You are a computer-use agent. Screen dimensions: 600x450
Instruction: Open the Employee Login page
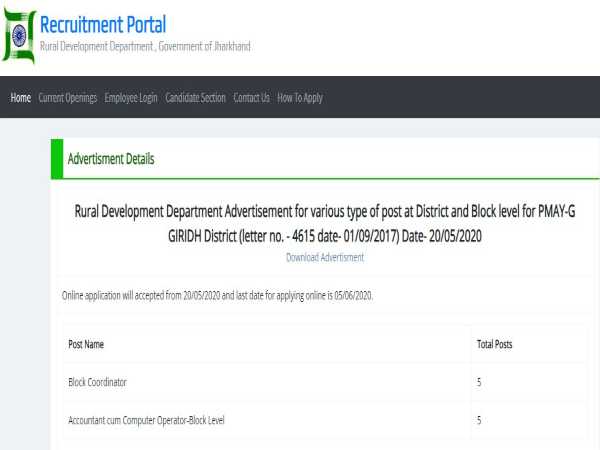tap(131, 98)
